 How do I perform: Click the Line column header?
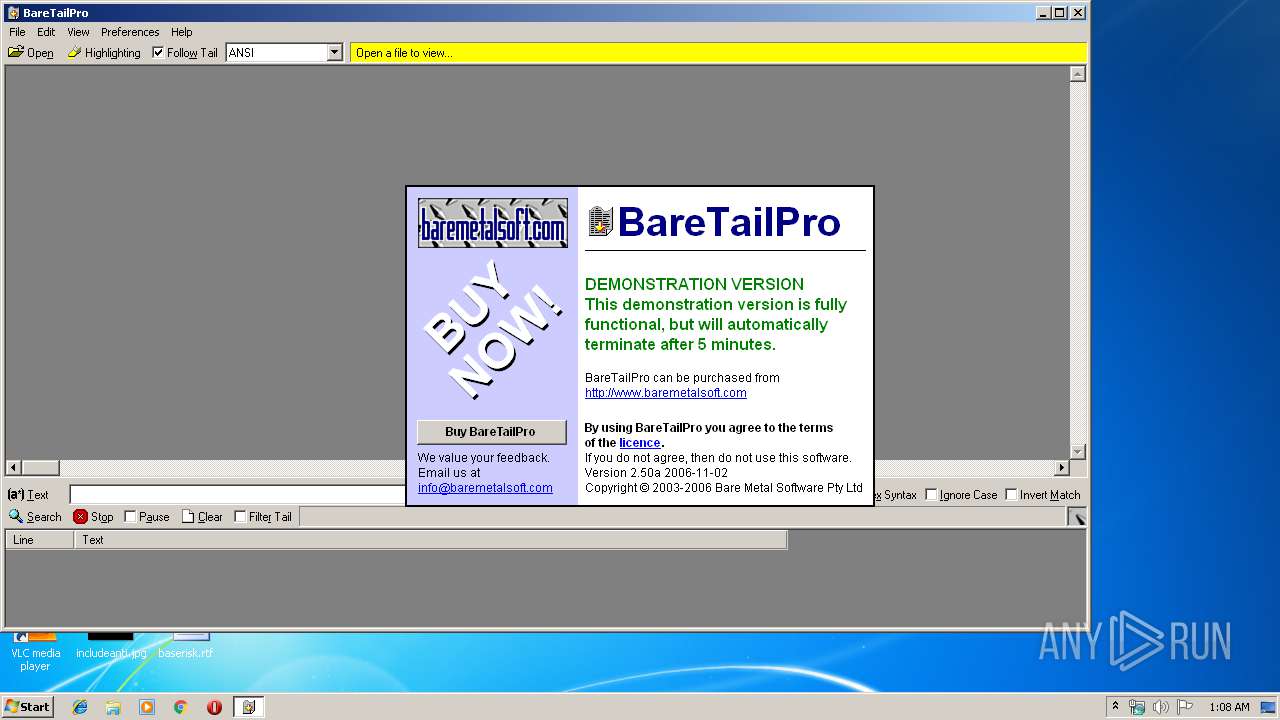40,540
